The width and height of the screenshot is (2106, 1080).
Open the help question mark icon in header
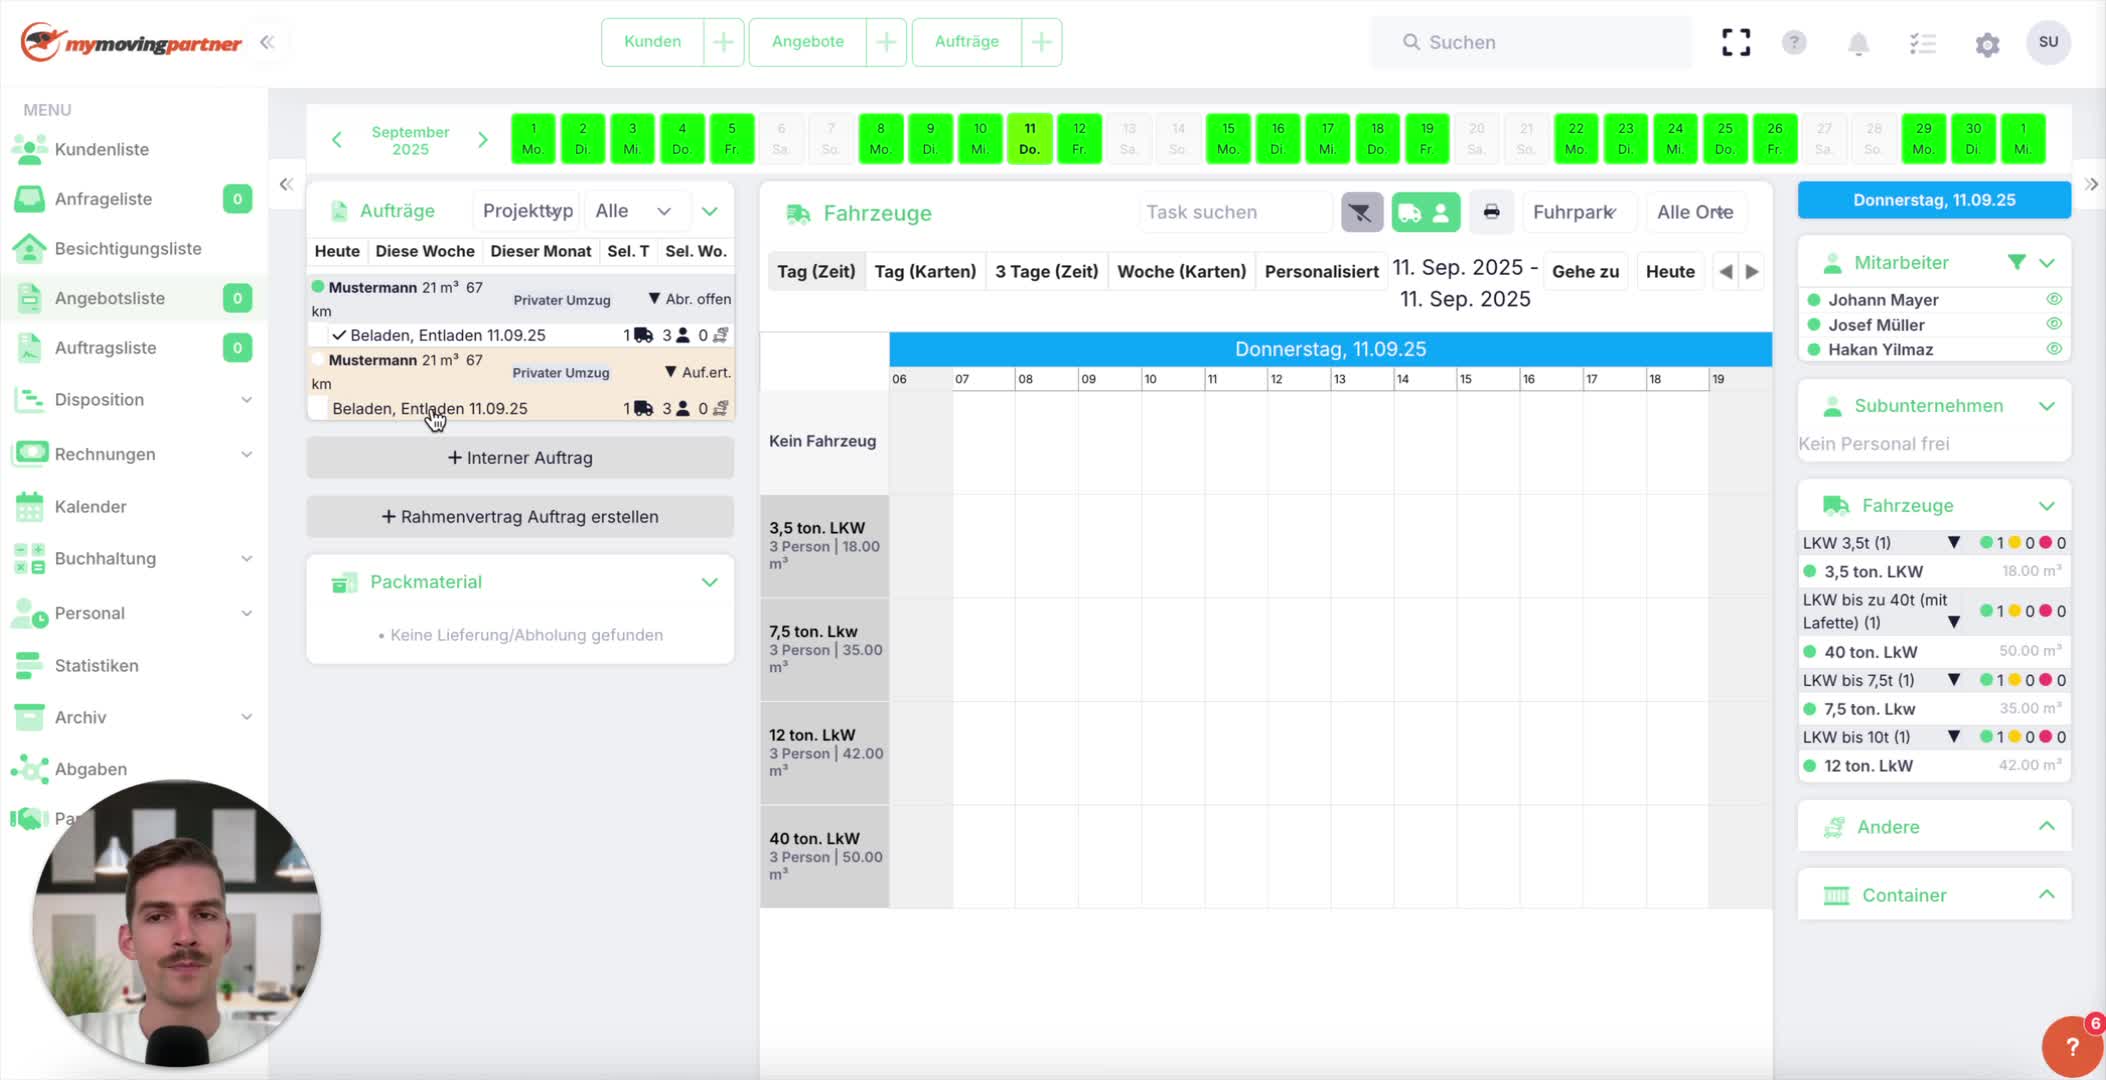coord(1794,42)
